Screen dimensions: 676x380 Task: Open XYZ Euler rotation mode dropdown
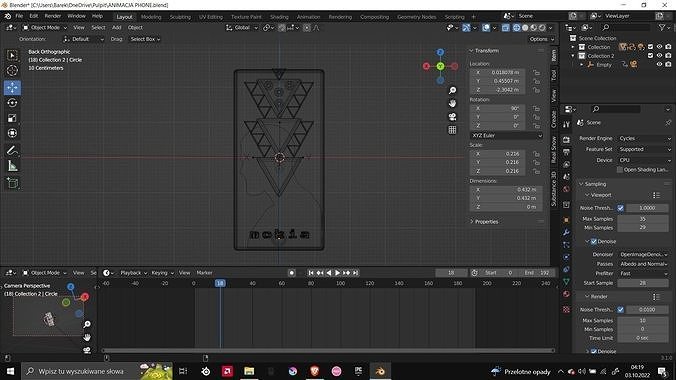506,135
